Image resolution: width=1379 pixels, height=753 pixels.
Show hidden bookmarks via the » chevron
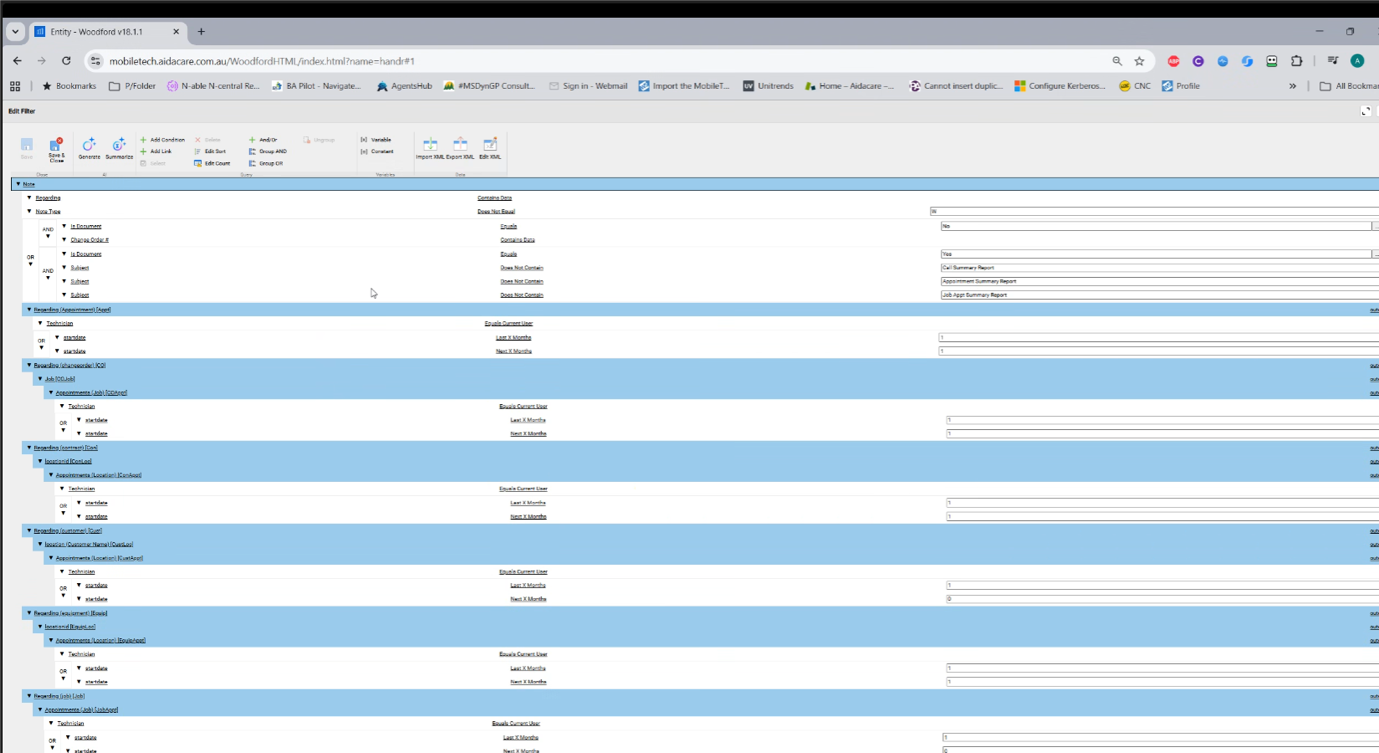[1292, 86]
